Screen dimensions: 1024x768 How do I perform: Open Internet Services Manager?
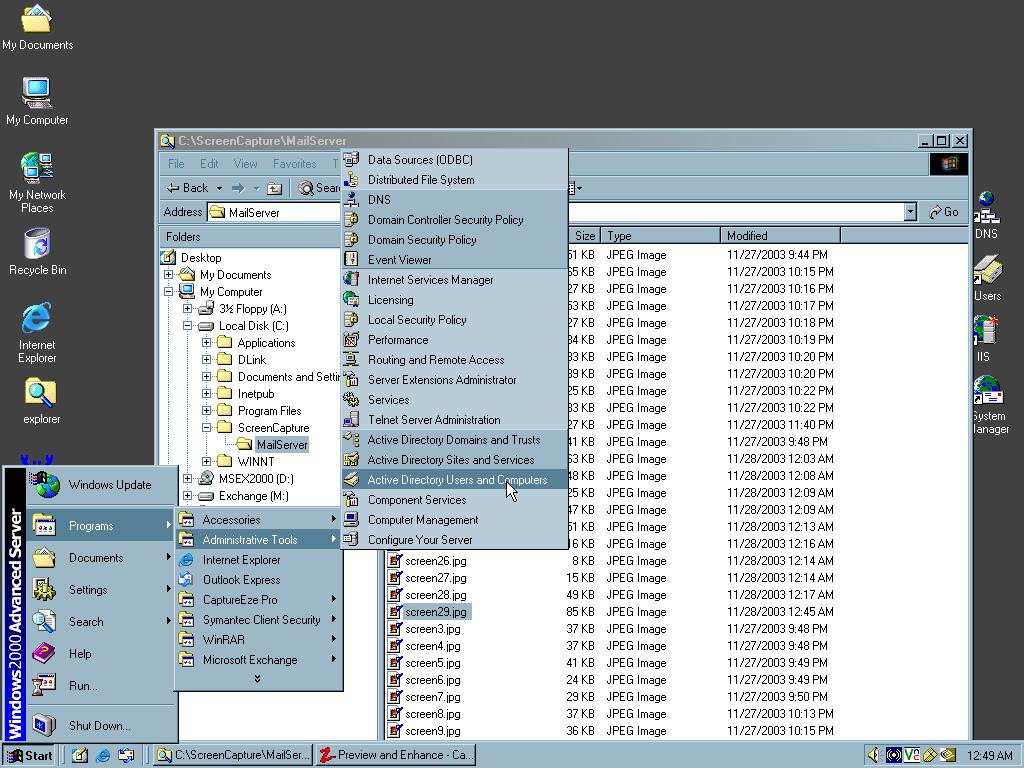point(455,280)
